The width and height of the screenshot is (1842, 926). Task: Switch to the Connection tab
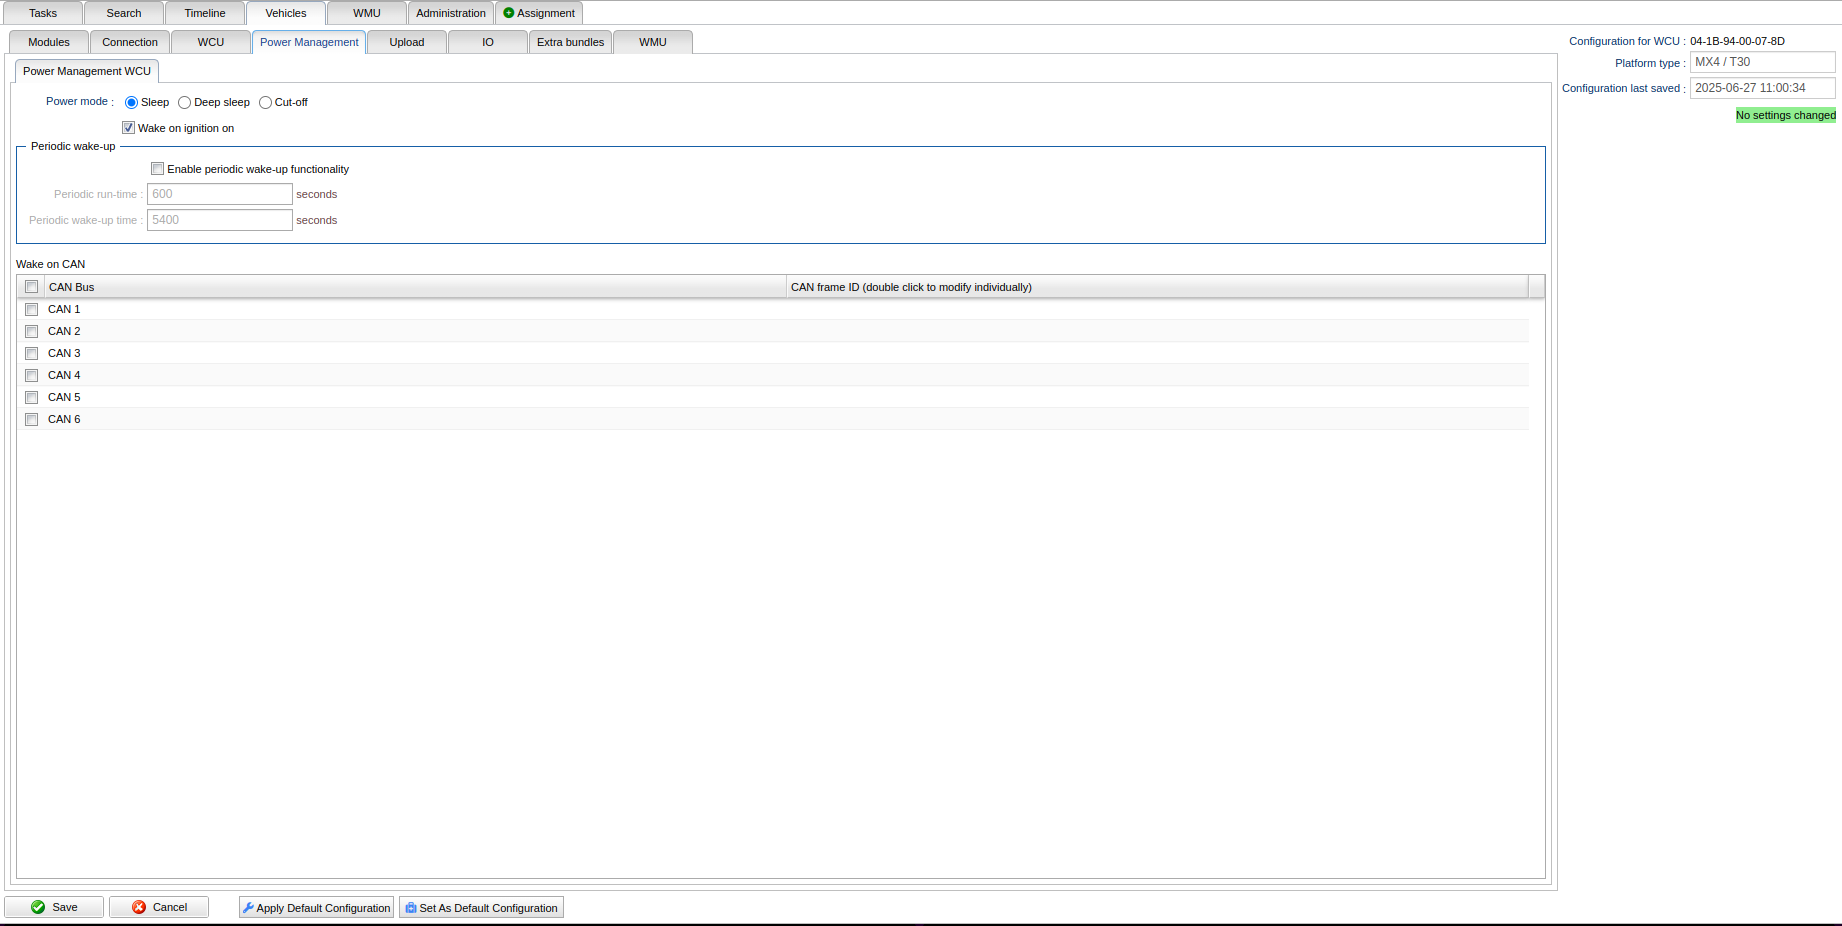click(x=130, y=42)
